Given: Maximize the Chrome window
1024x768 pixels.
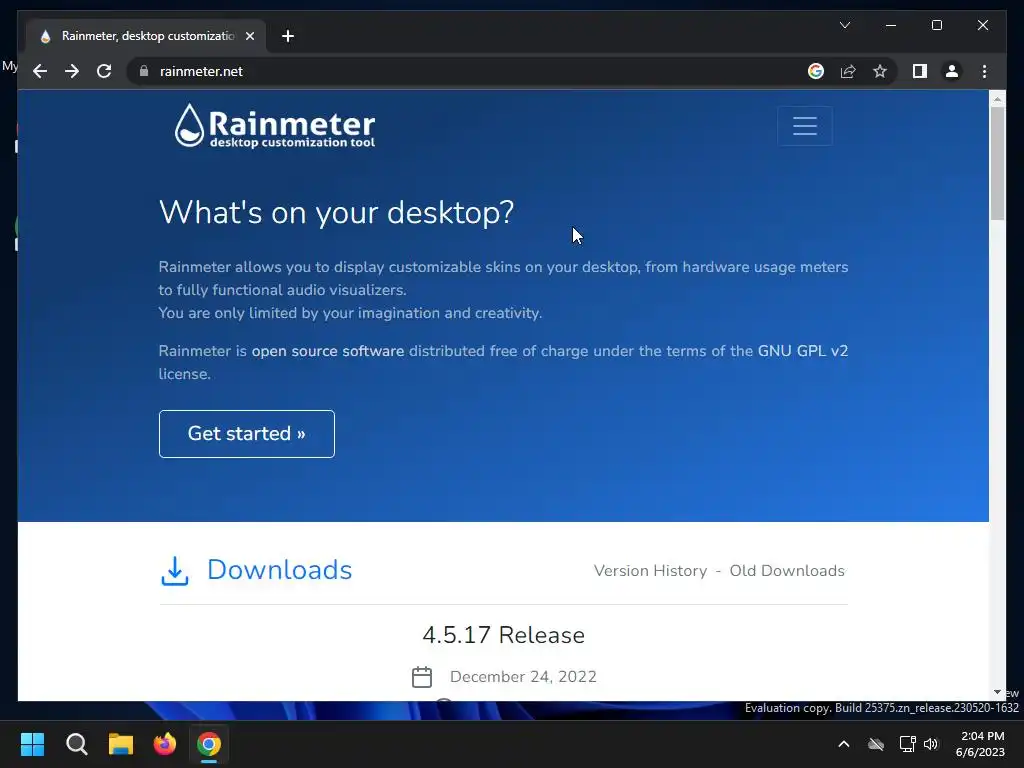Looking at the screenshot, I should pyautogui.click(x=936, y=25).
